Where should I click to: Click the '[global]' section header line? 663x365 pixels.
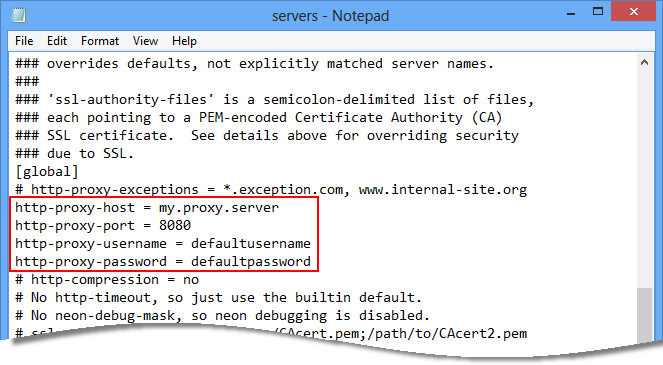pos(47,172)
